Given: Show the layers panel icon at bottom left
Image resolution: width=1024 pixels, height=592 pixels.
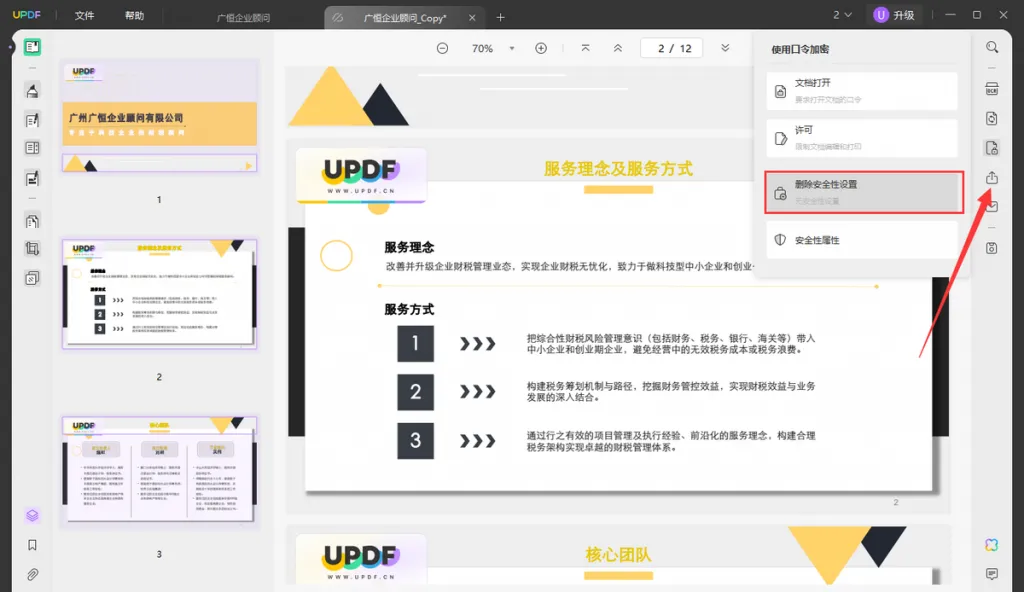Looking at the screenshot, I should tap(32, 516).
